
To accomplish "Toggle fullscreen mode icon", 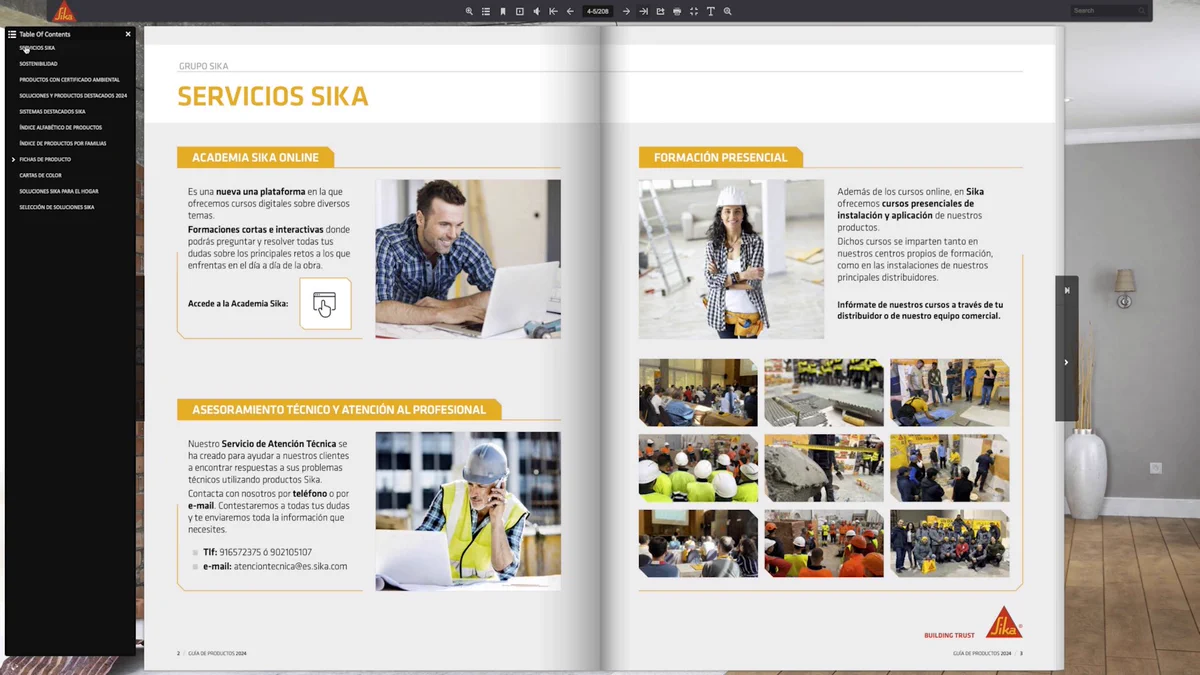I will pyautogui.click(x=694, y=11).
